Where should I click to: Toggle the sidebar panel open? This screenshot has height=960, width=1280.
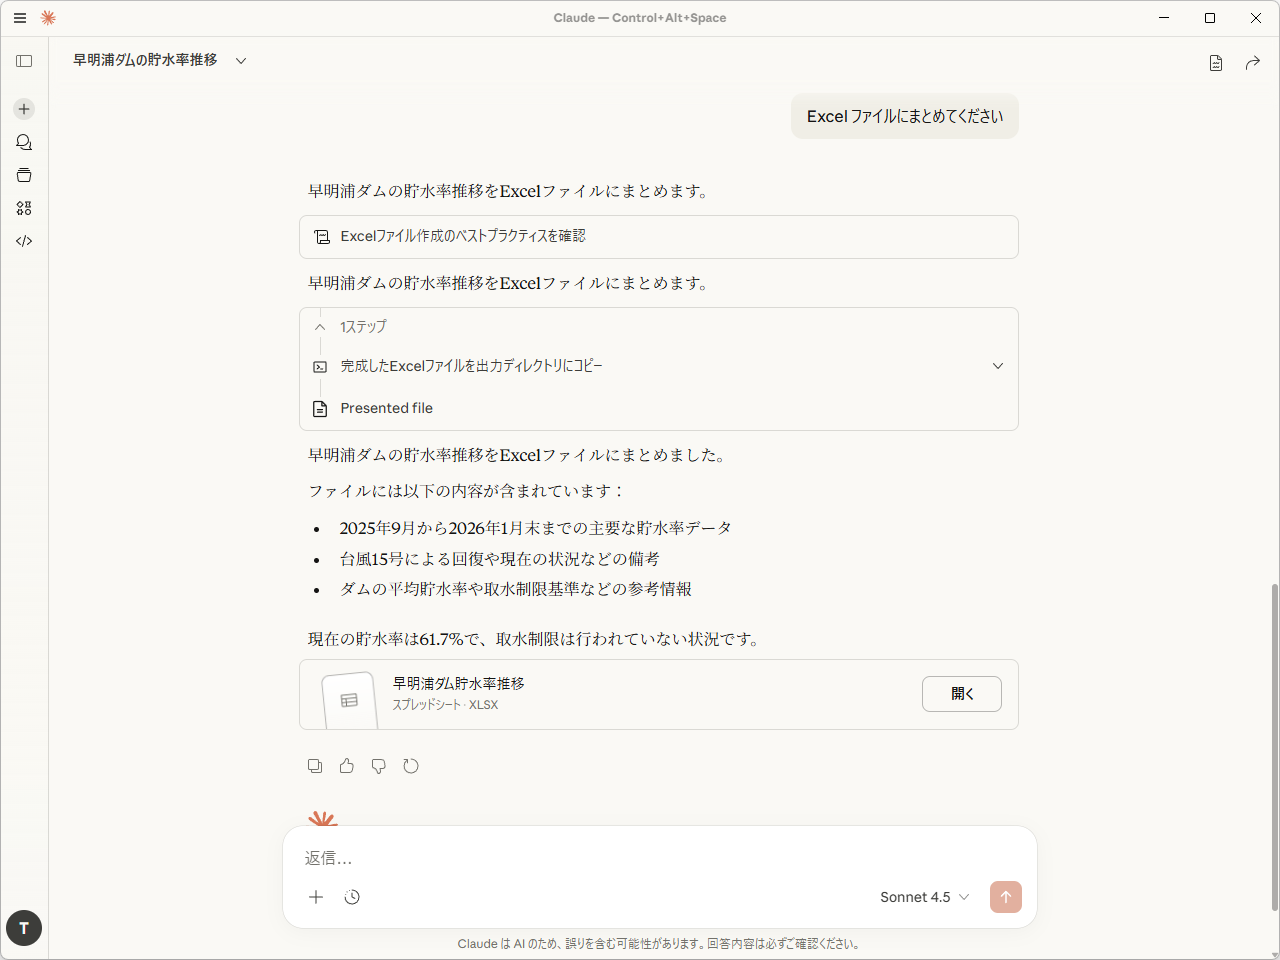click(x=23, y=61)
